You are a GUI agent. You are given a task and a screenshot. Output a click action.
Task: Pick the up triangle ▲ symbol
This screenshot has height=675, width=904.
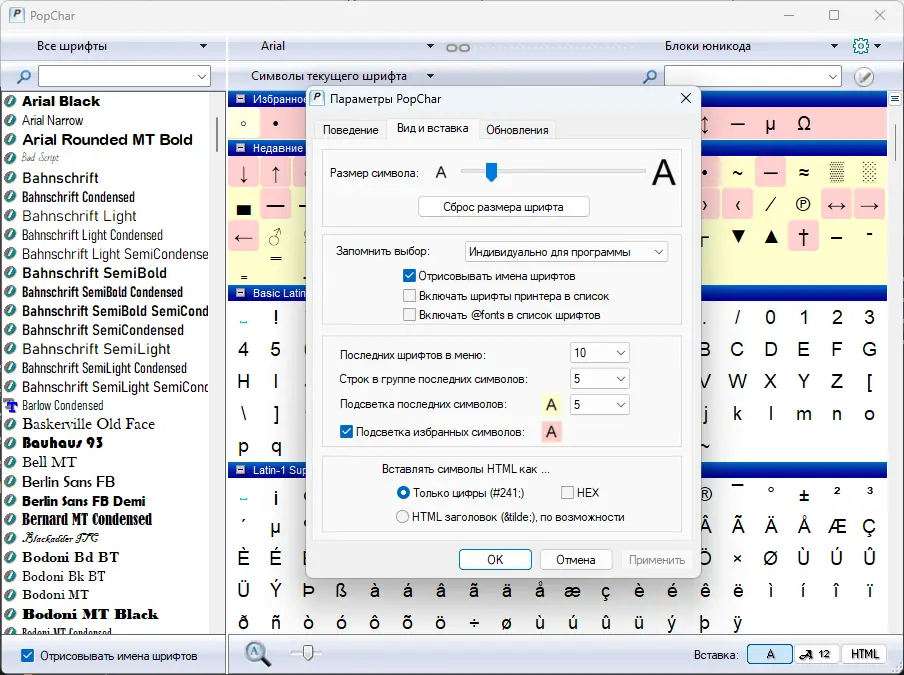(771, 236)
